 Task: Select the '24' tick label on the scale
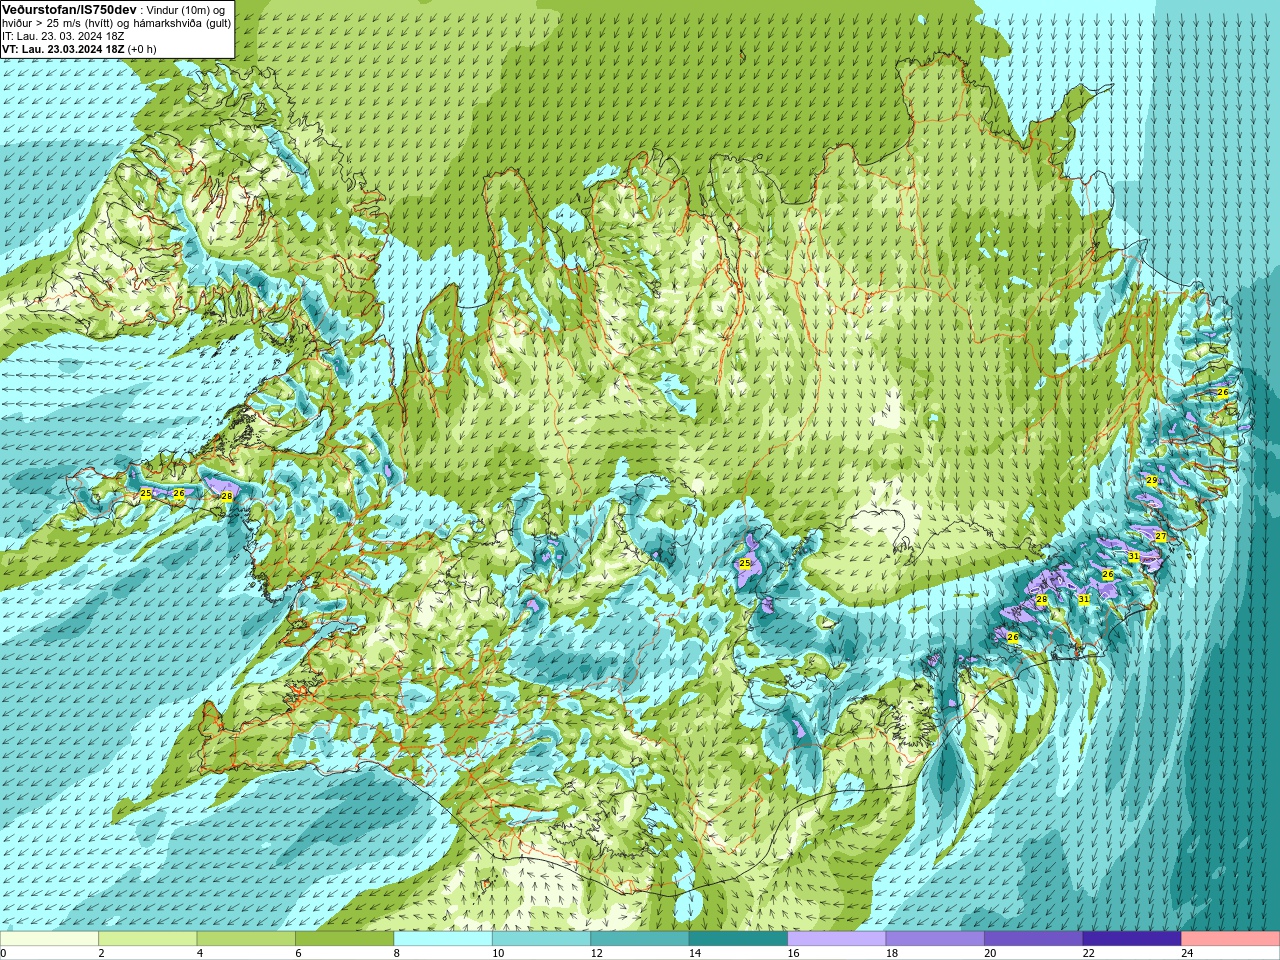click(1187, 953)
